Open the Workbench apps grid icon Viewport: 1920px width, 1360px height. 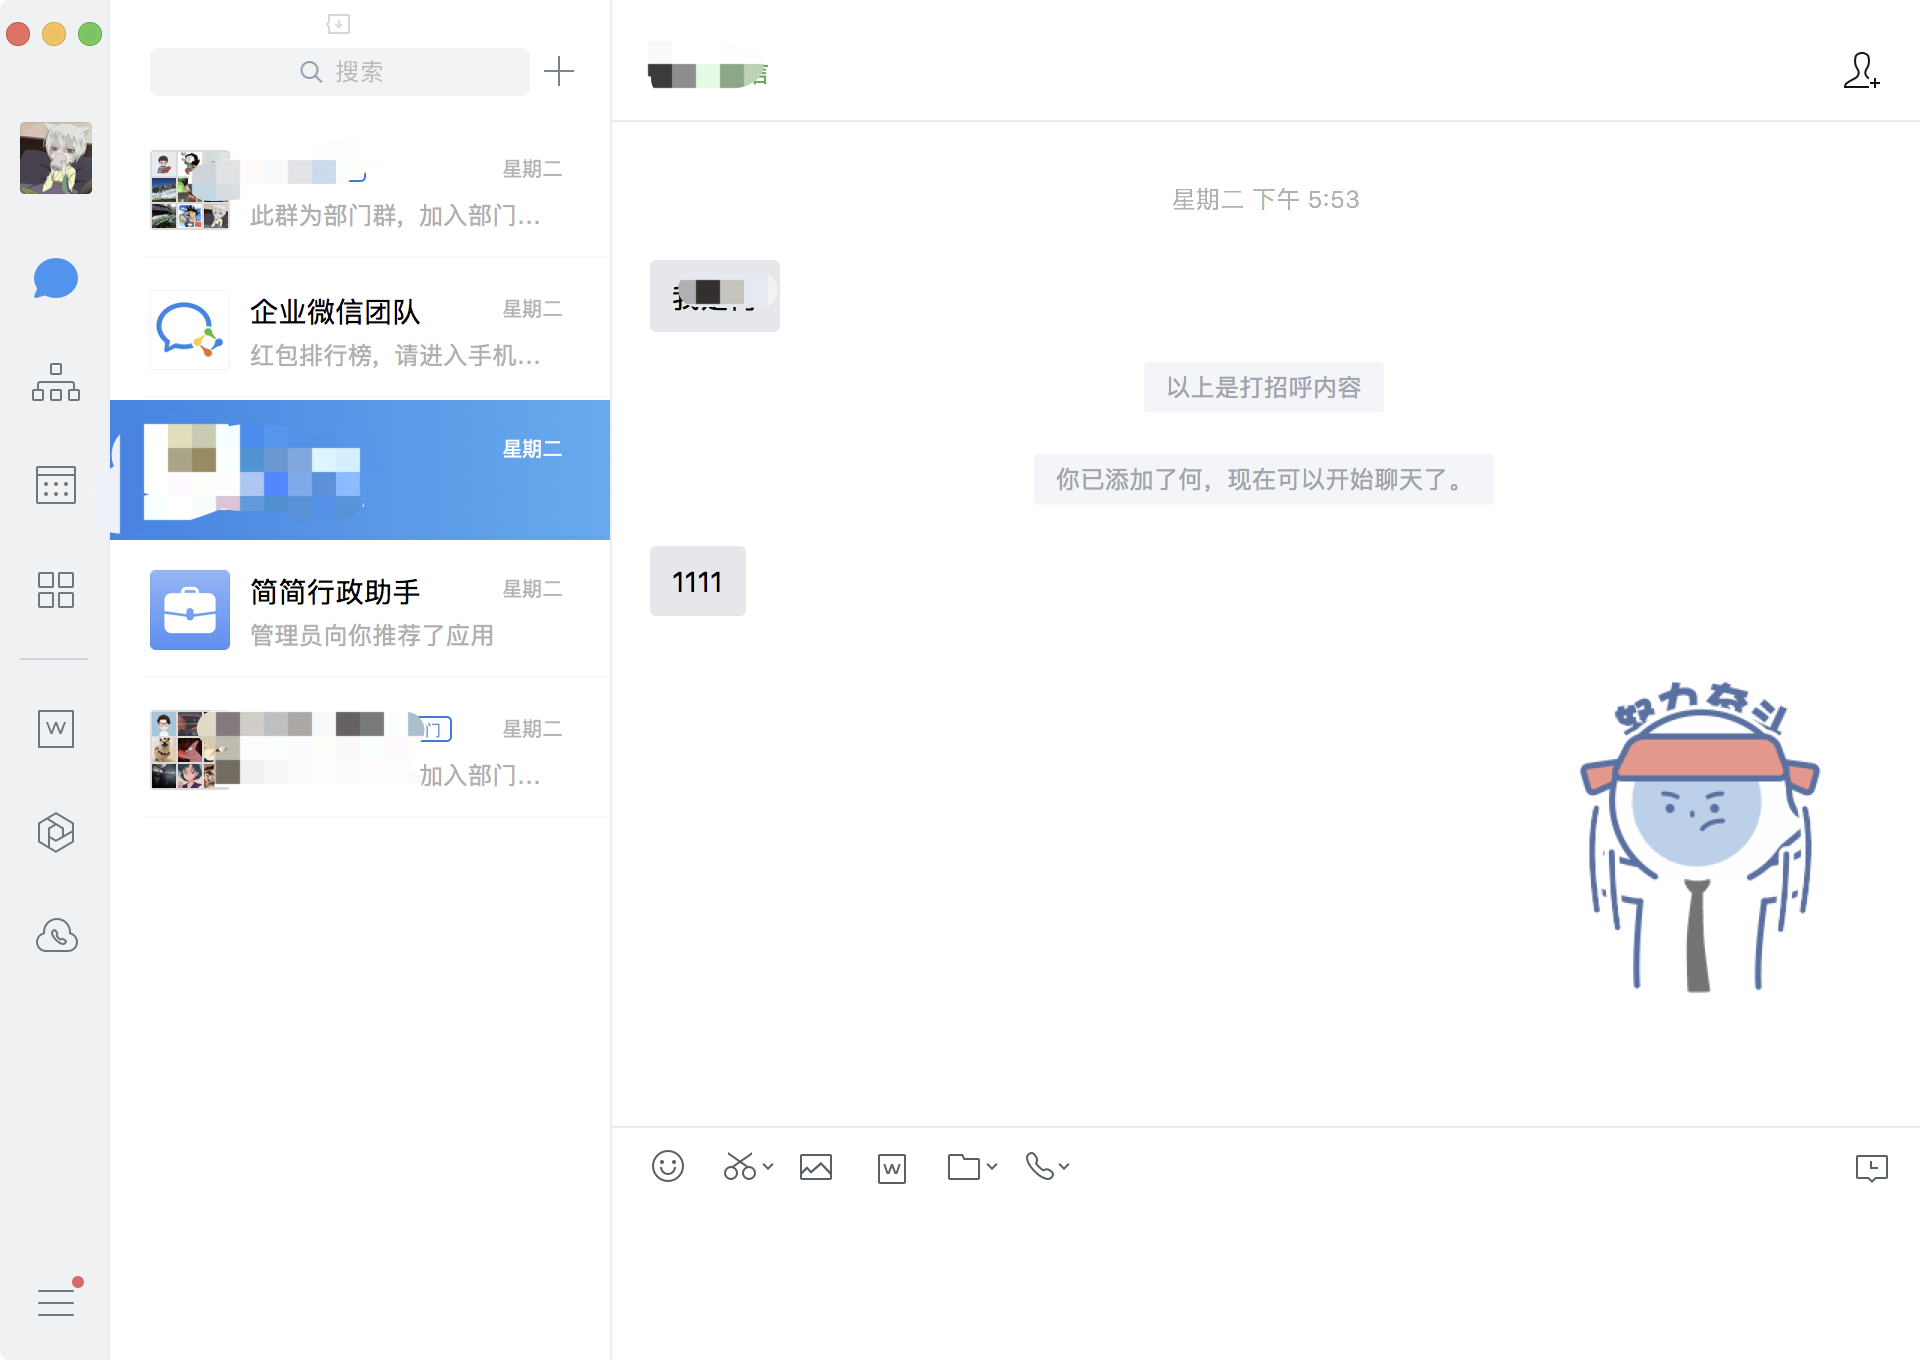pos(55,590)
